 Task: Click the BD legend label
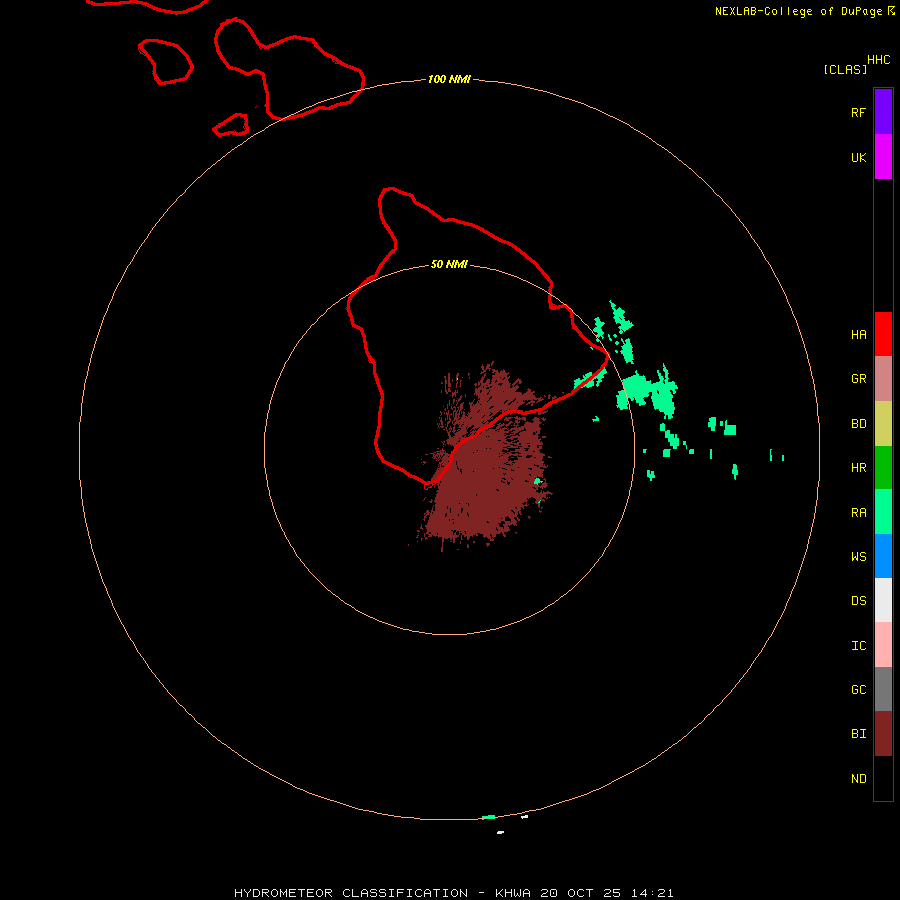click(858, 424)
